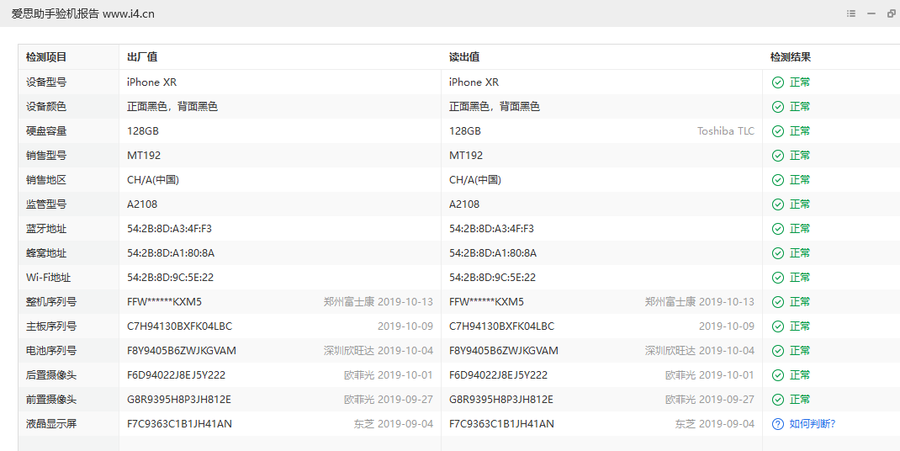Screen dimensions: 900x451
Task: Click factory value A2108 in 出厂值 column
Action: tap(142, 204)
